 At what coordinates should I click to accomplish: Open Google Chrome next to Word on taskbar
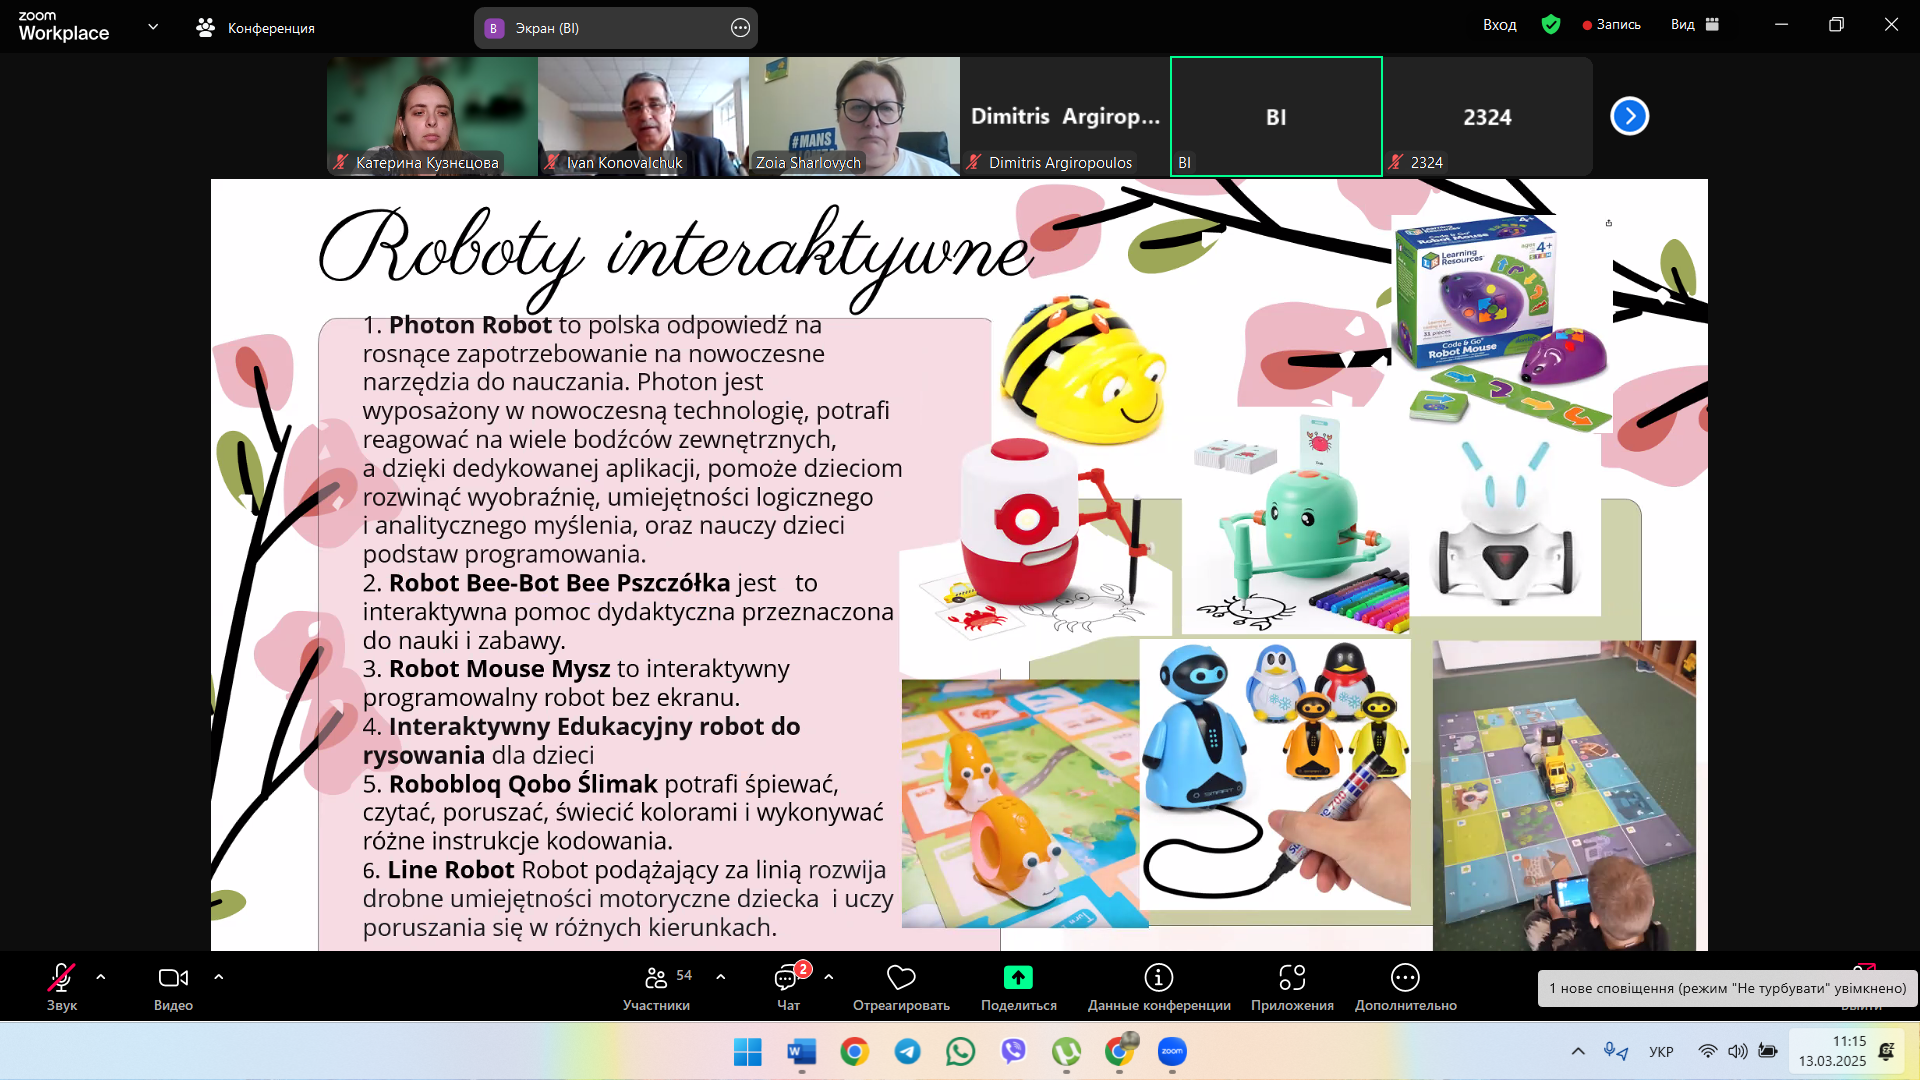pyautogui.click(x=855, y=1052)
